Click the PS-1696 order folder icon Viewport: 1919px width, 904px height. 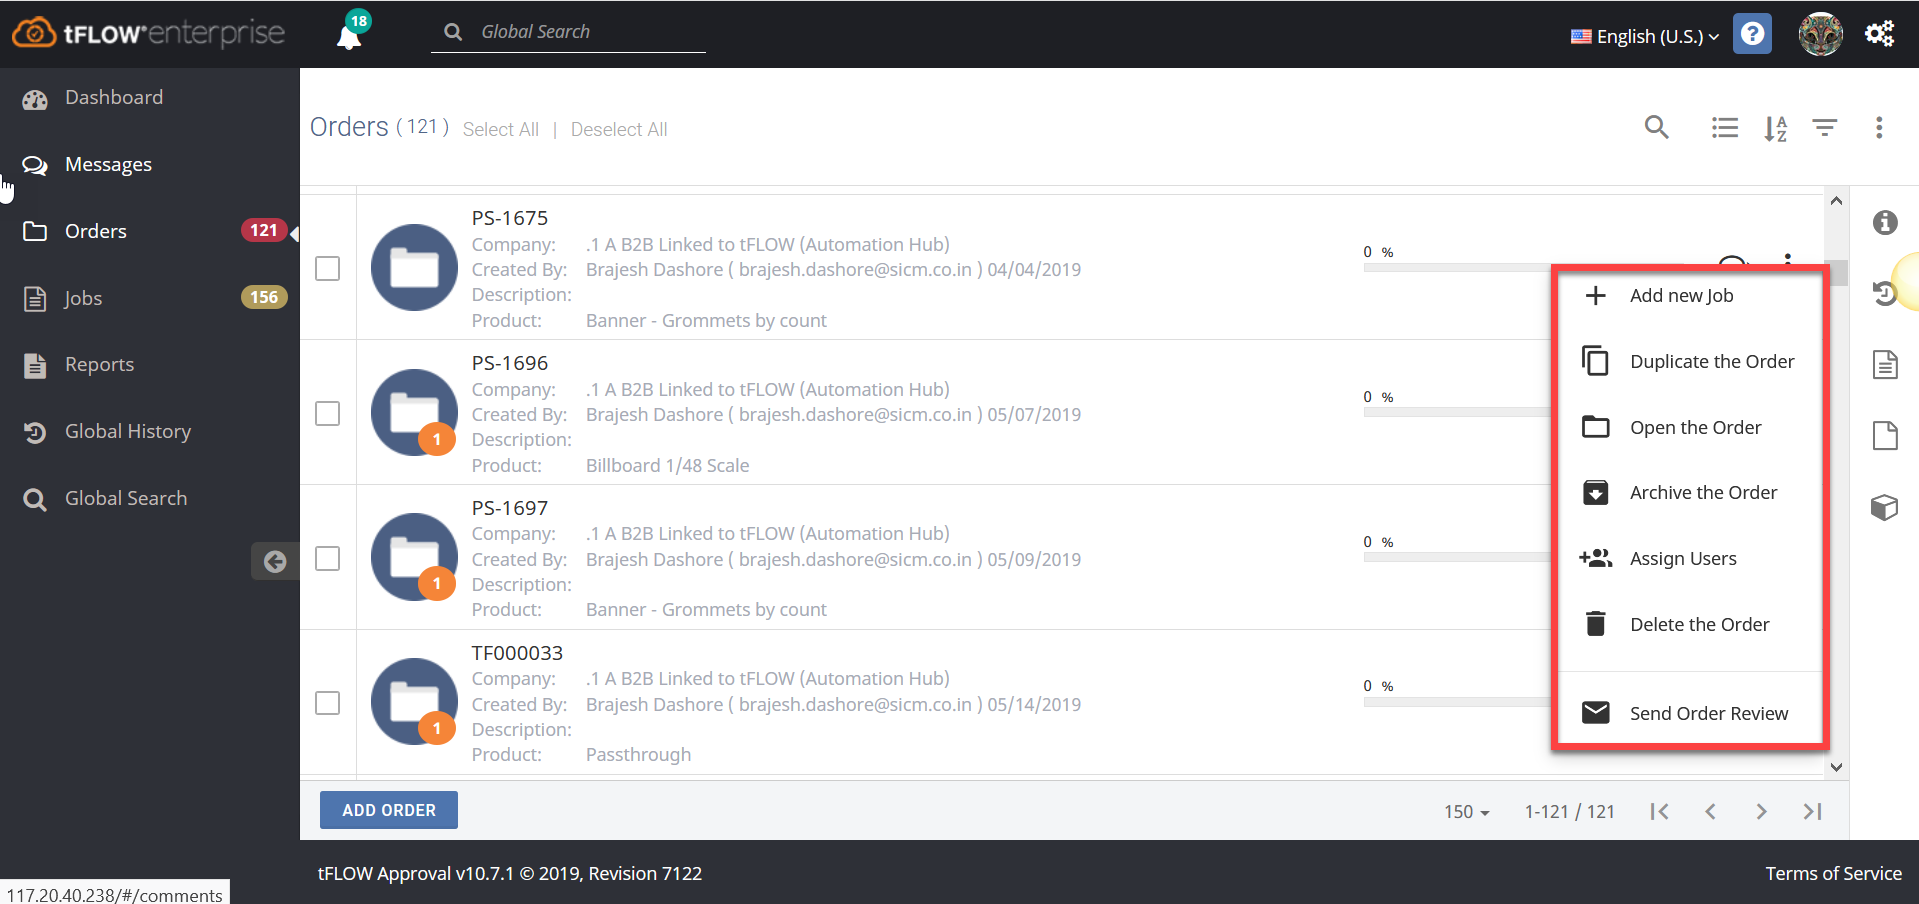[414, 413]
